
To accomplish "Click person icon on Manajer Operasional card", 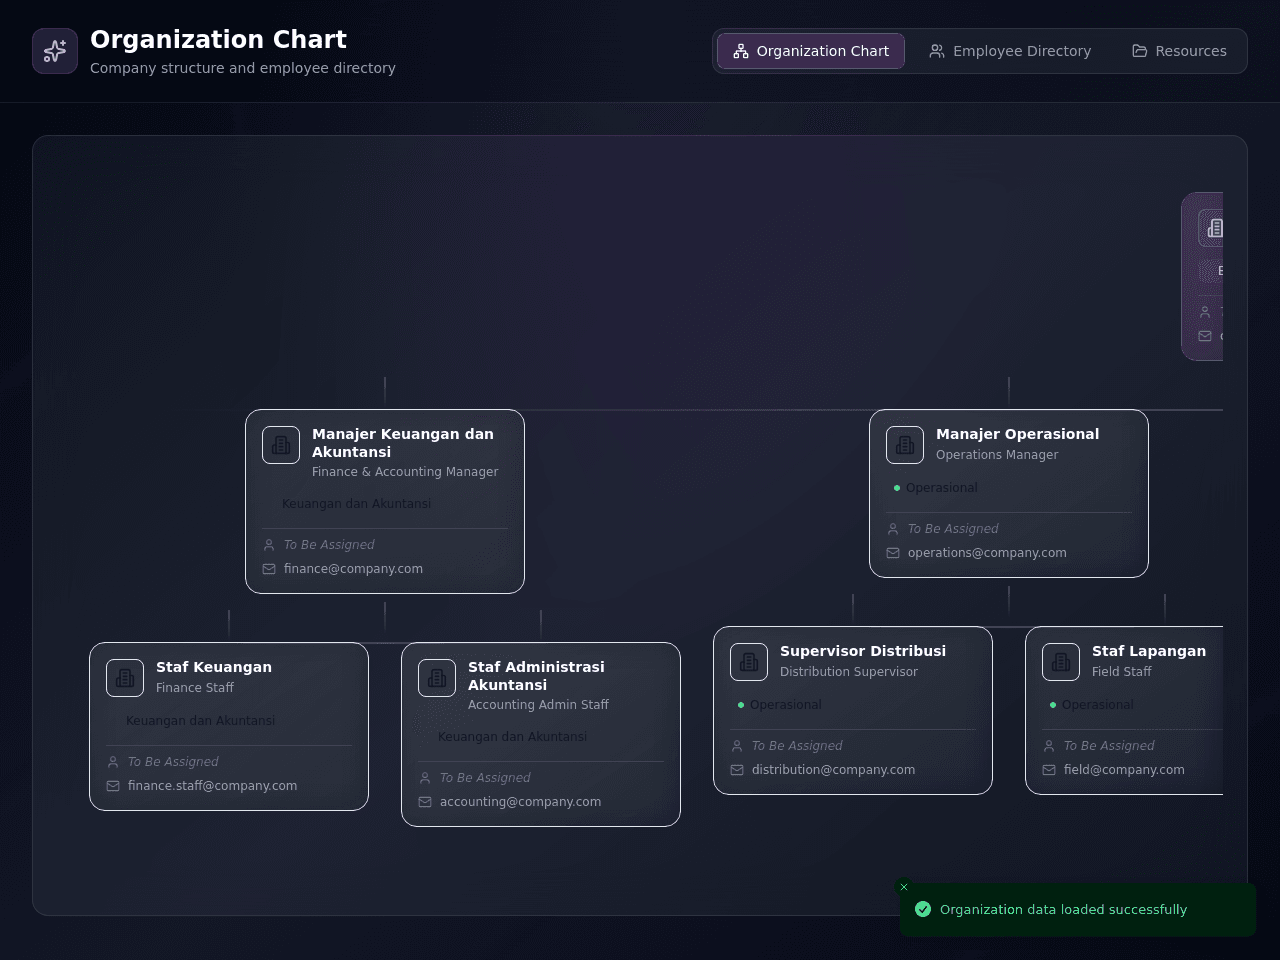I will [x=893, y=529].
